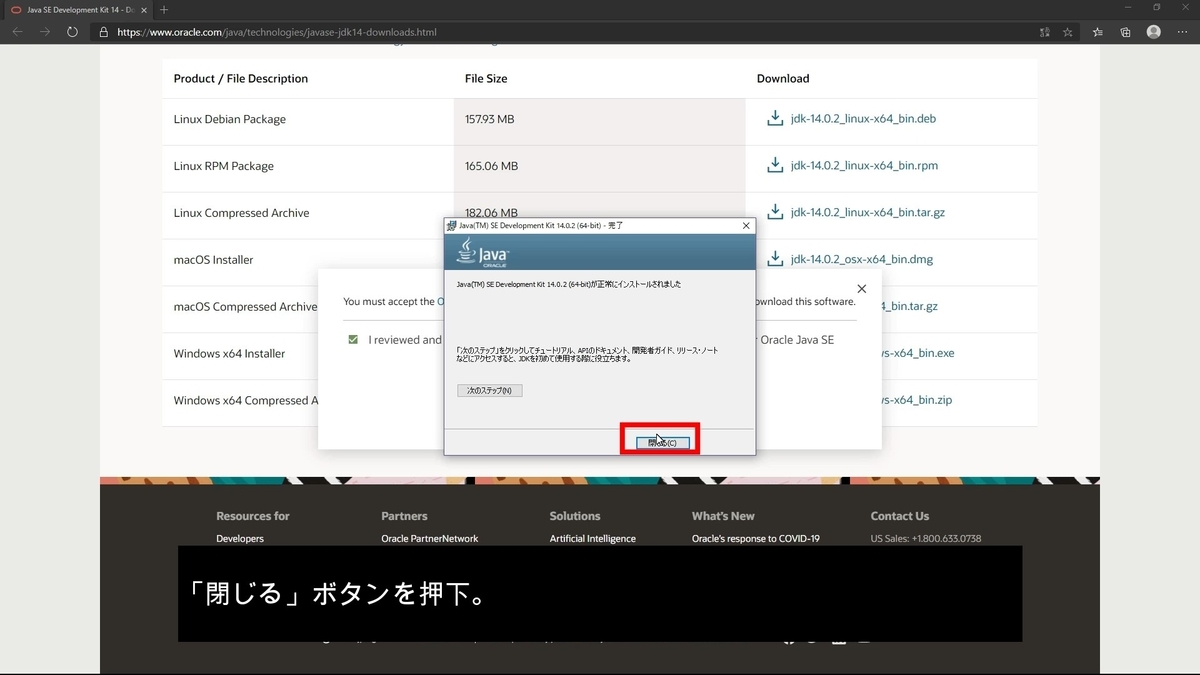Download jdk-14.0.2_osx-x64_bin.dmg link
The image size is (1200, 675).
tap(861, 259)
